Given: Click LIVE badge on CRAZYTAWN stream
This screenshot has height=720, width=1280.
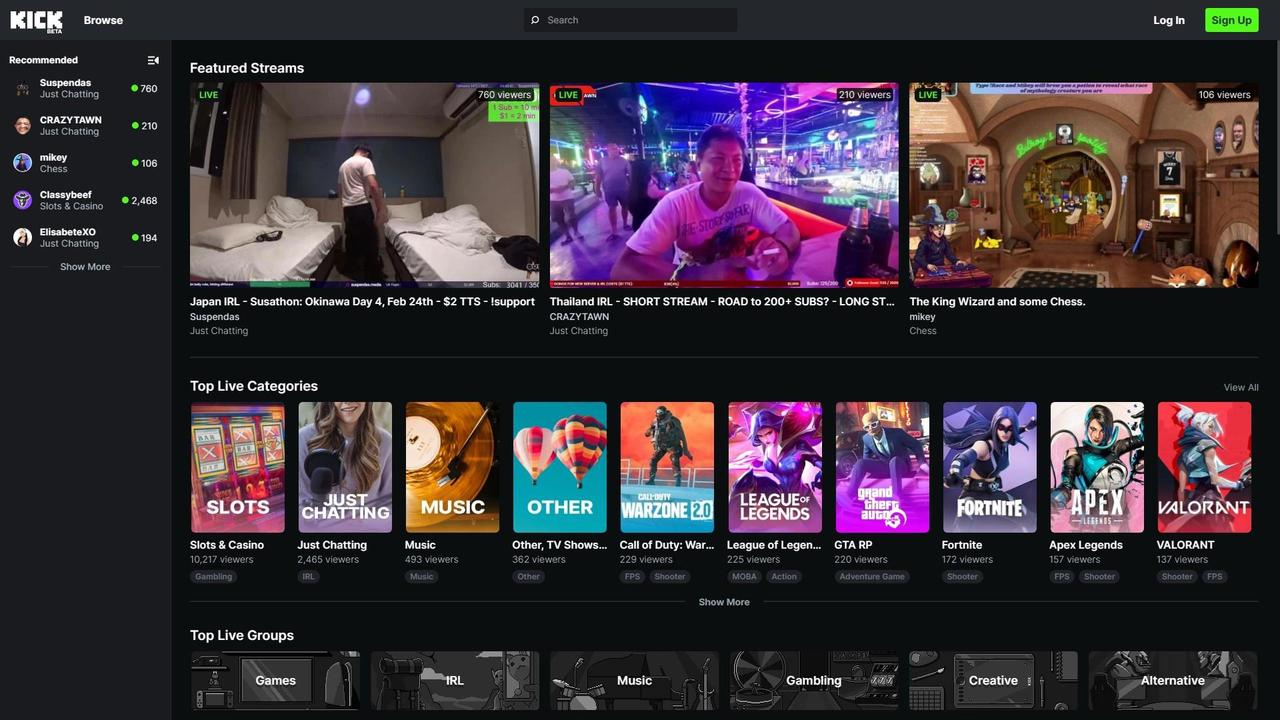Looking at the screenshot, I should (567, 95).
